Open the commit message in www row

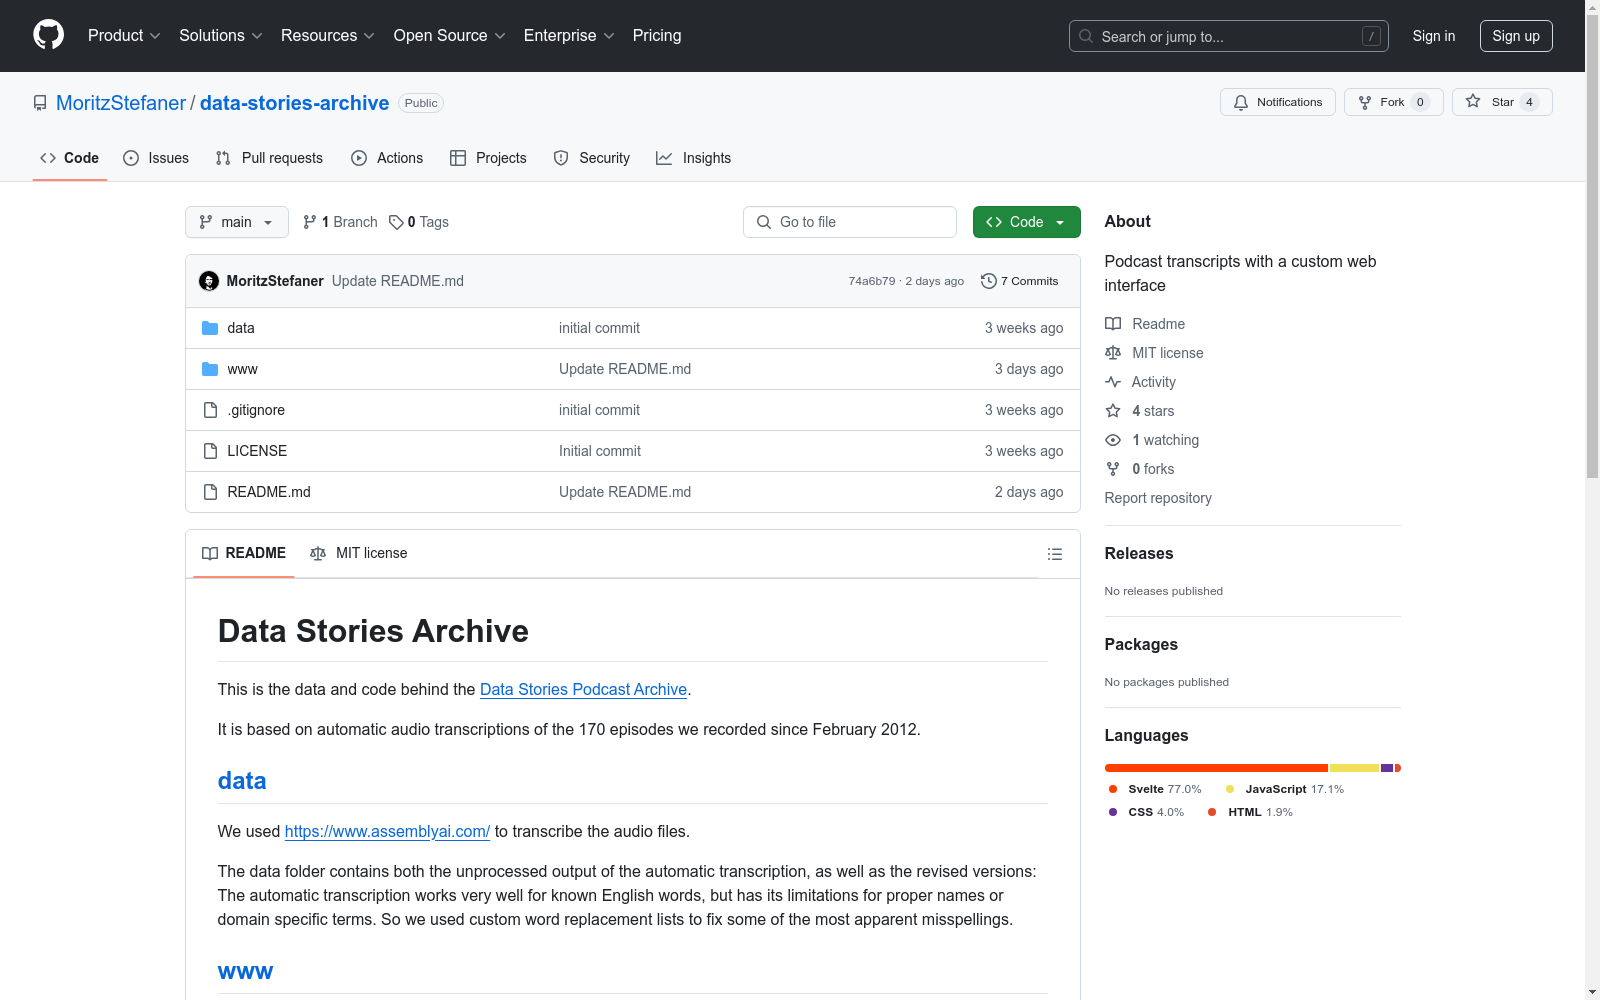(x=625, y=369)
